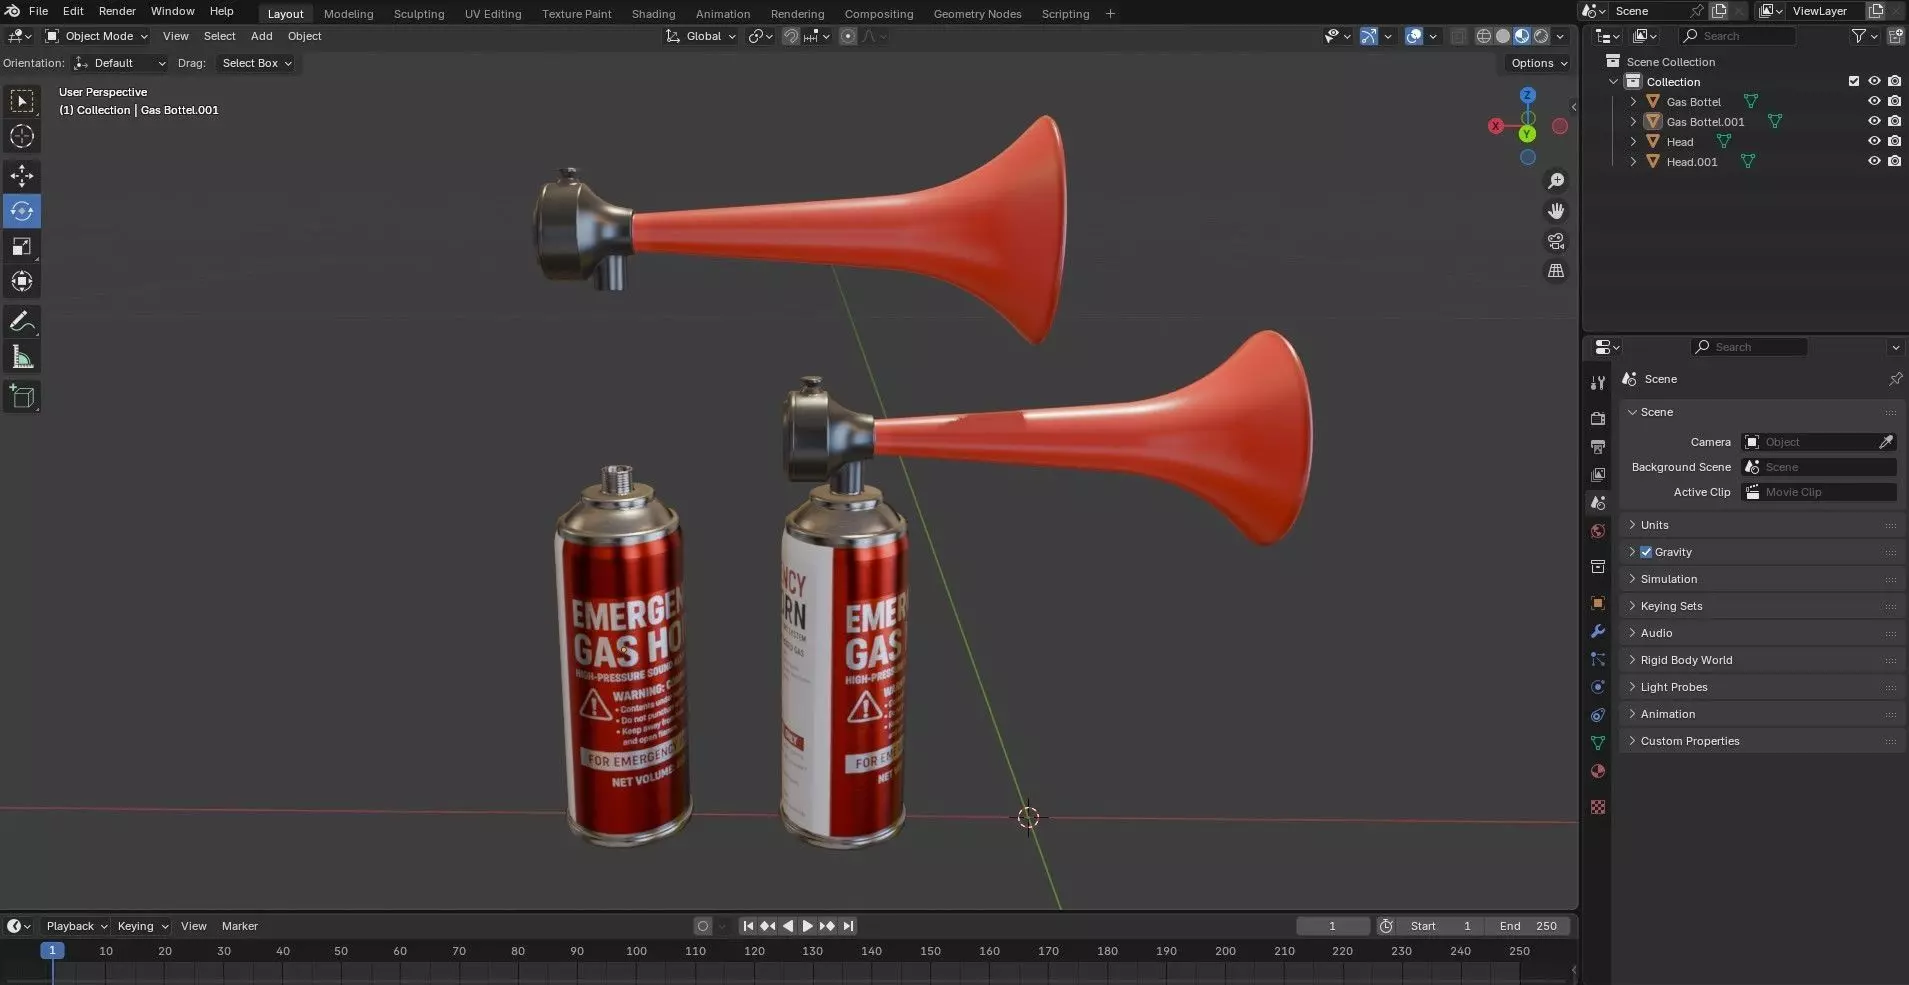This screenshot has width=1909, height=985.
Task: Click the End frame field
Action: pos(1527,926)
